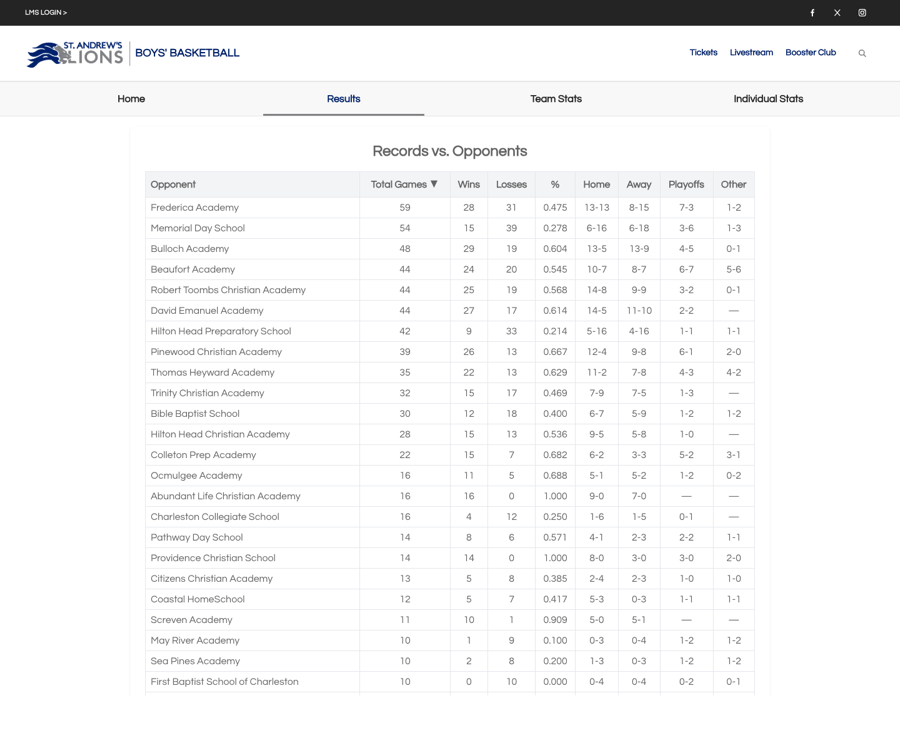Open the LMS LOGIN link
This screenshot has height=750, width=900.
pyautogui.click(x=46, y=13)
